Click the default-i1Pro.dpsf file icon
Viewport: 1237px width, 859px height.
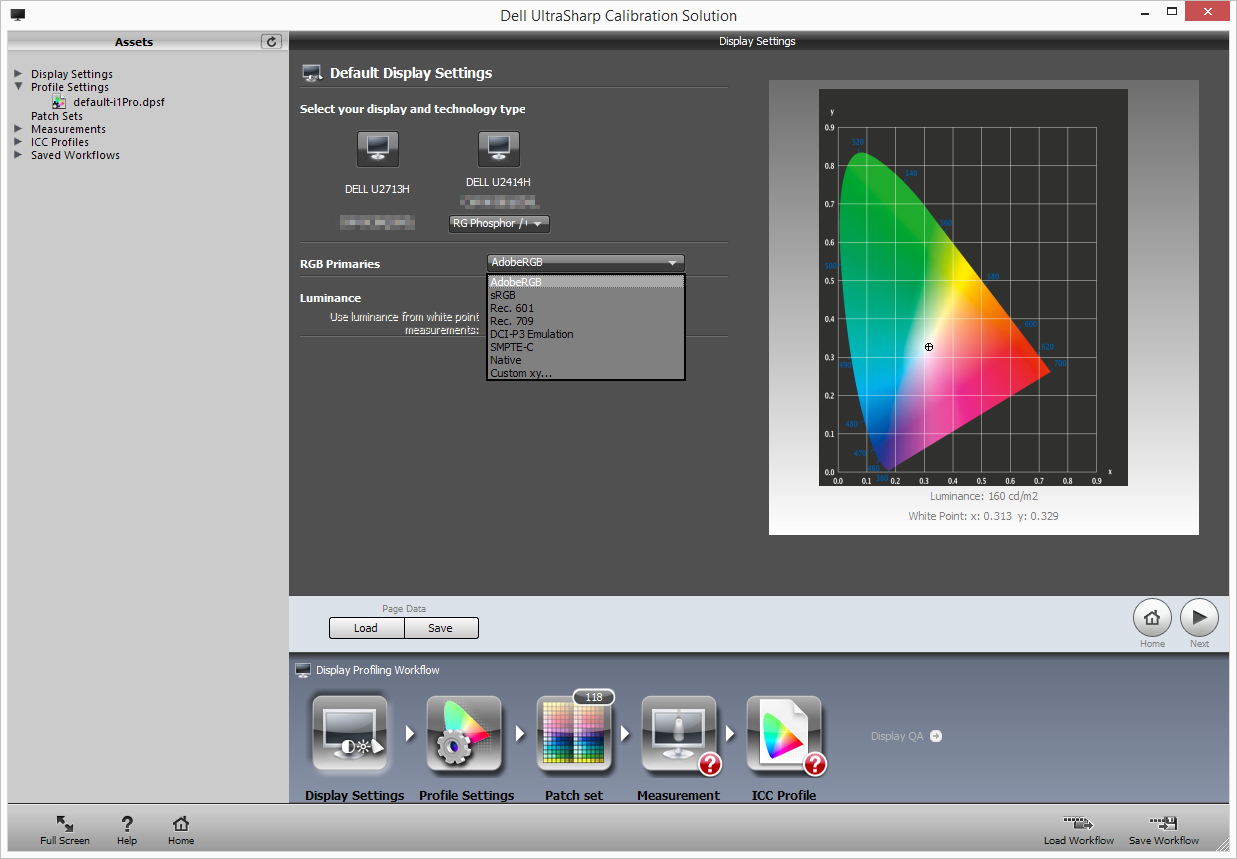pyautogui.click(x=60, y=102)
